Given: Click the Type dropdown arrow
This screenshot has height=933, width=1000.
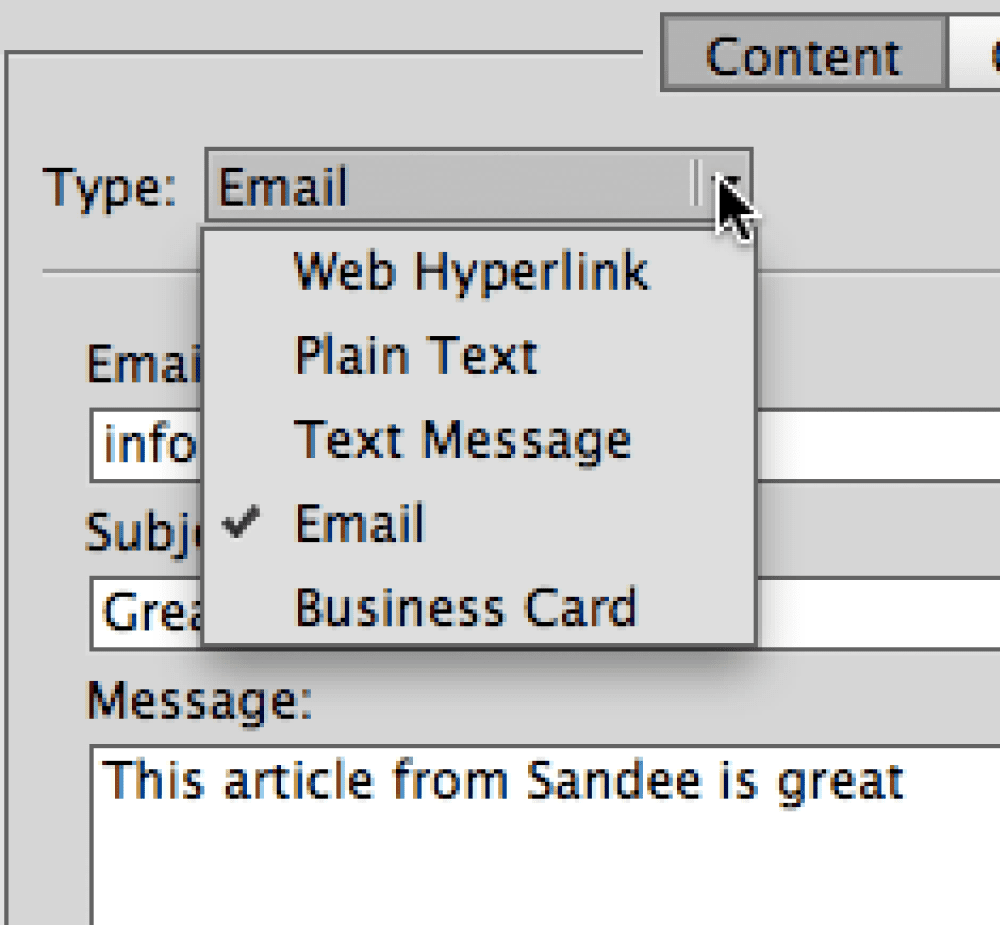Looking at the screenshot, I should (728, 186).
